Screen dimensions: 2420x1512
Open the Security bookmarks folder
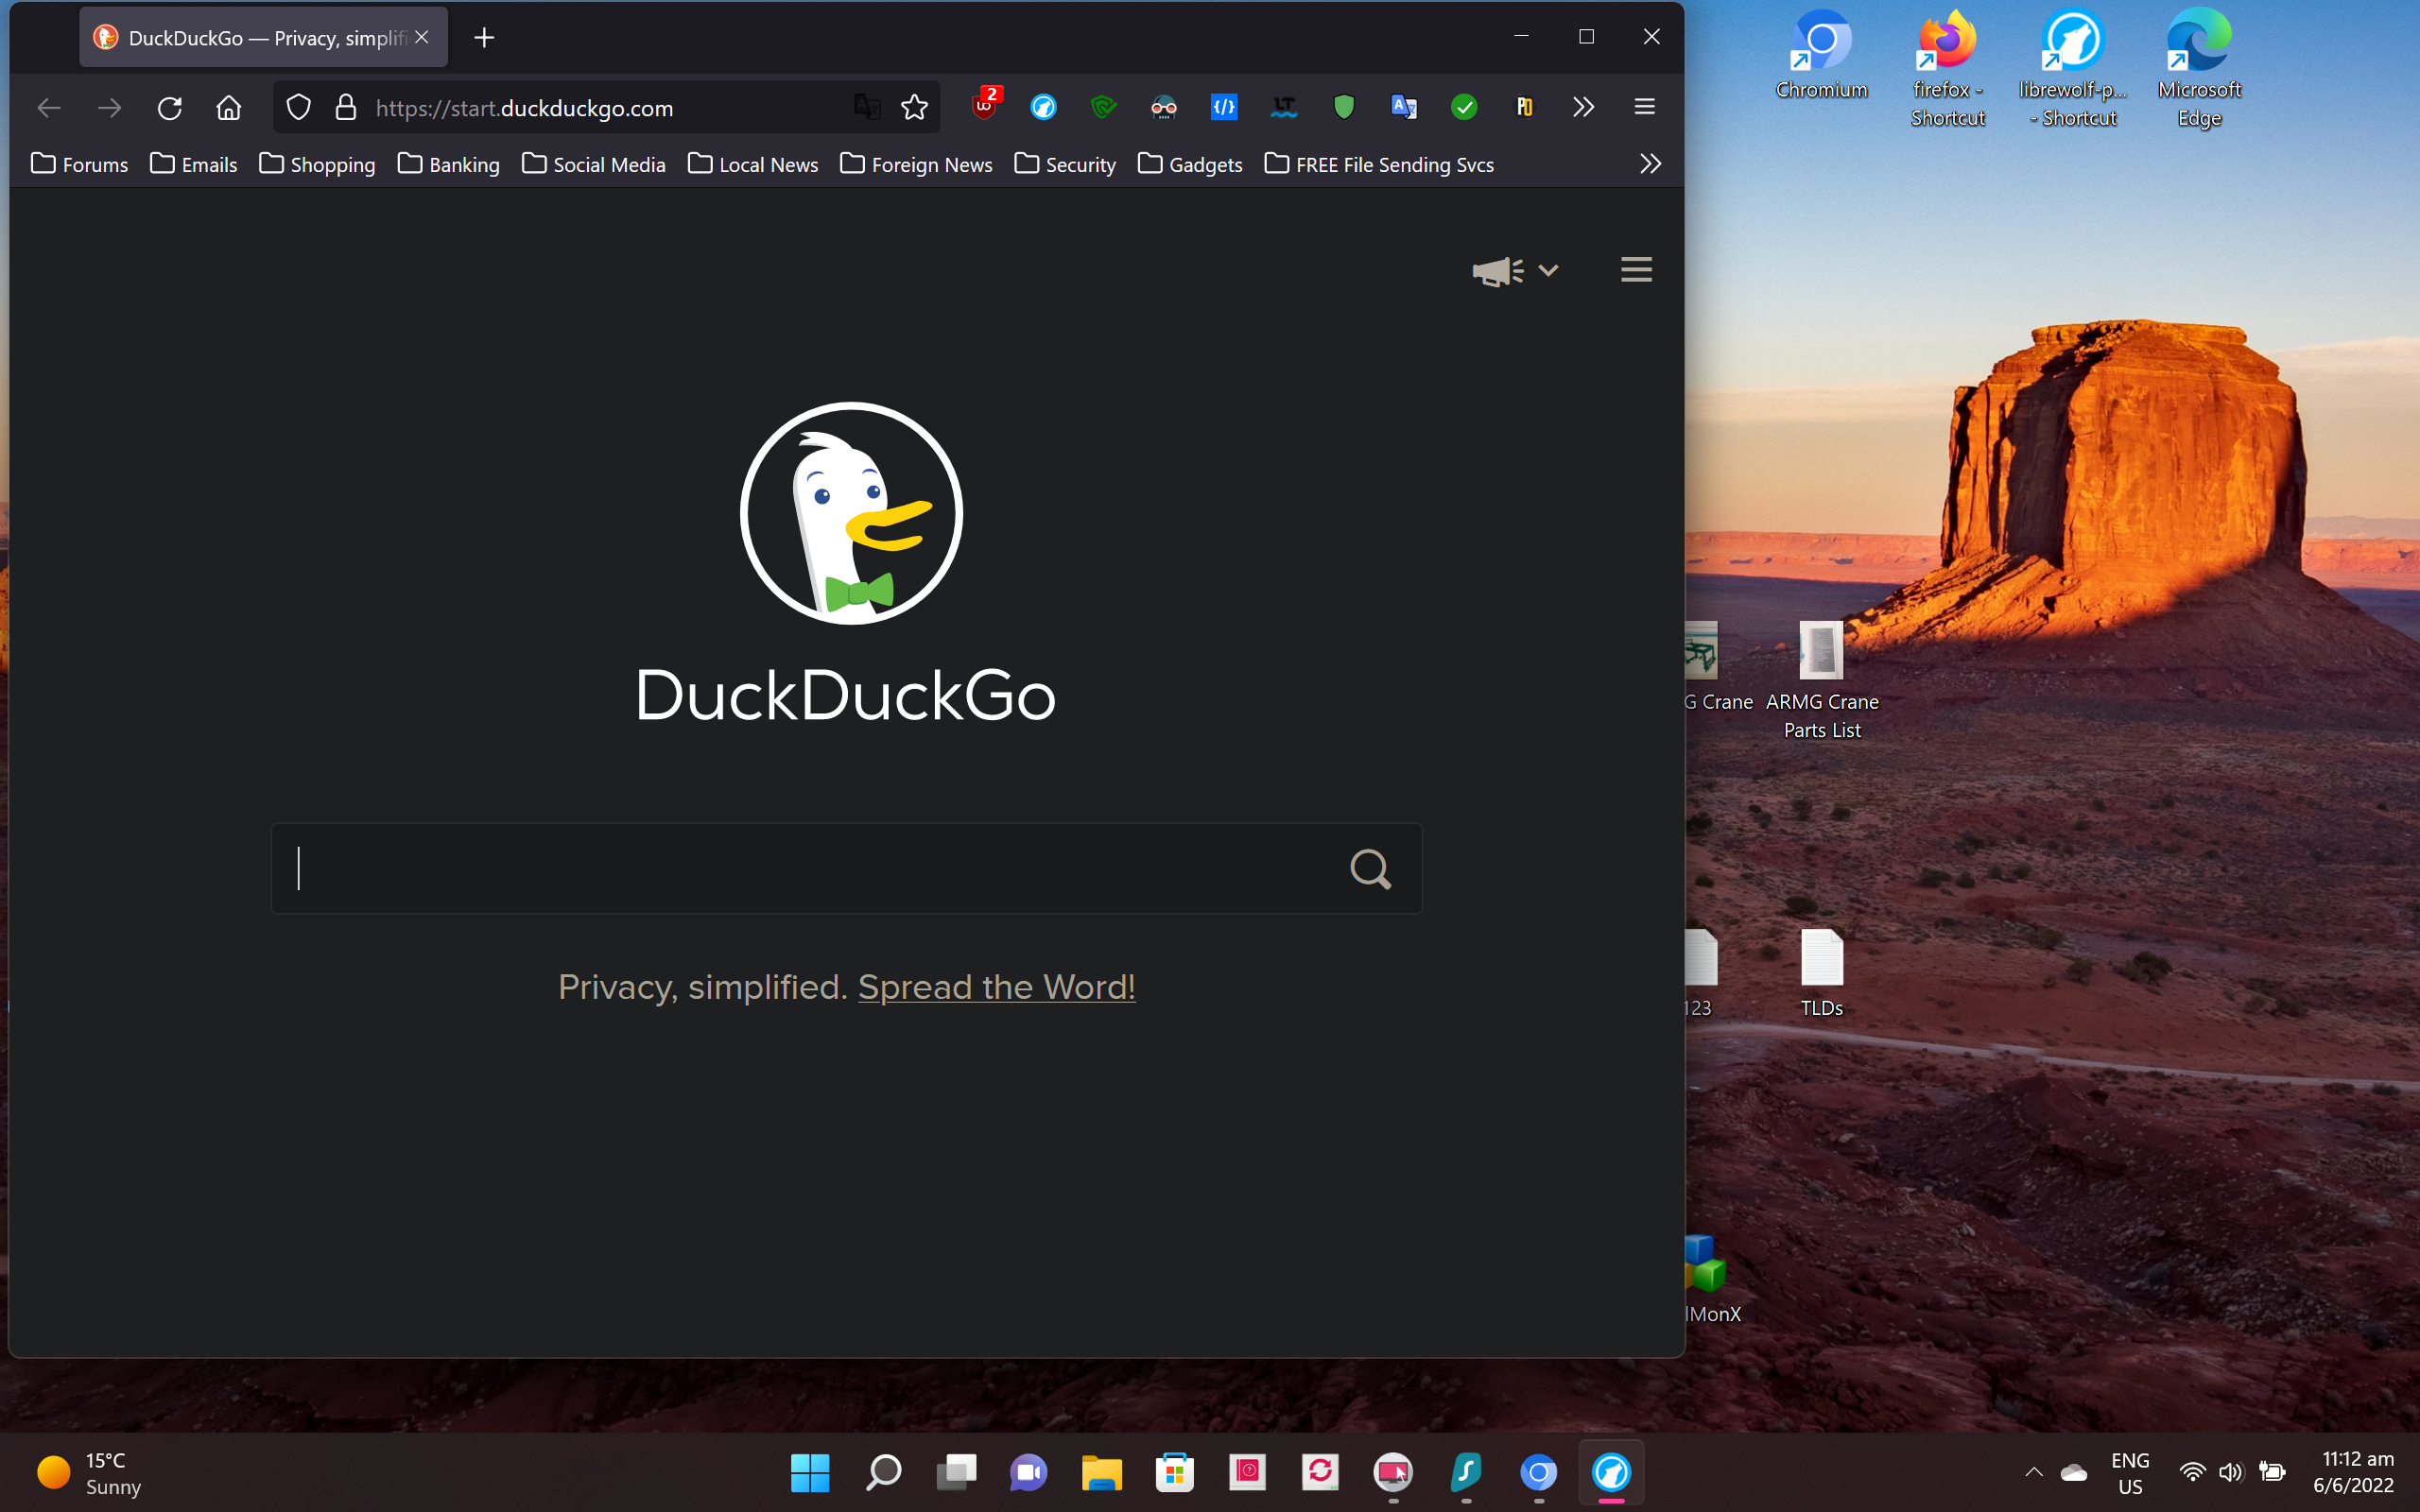tap(1065, 164)
